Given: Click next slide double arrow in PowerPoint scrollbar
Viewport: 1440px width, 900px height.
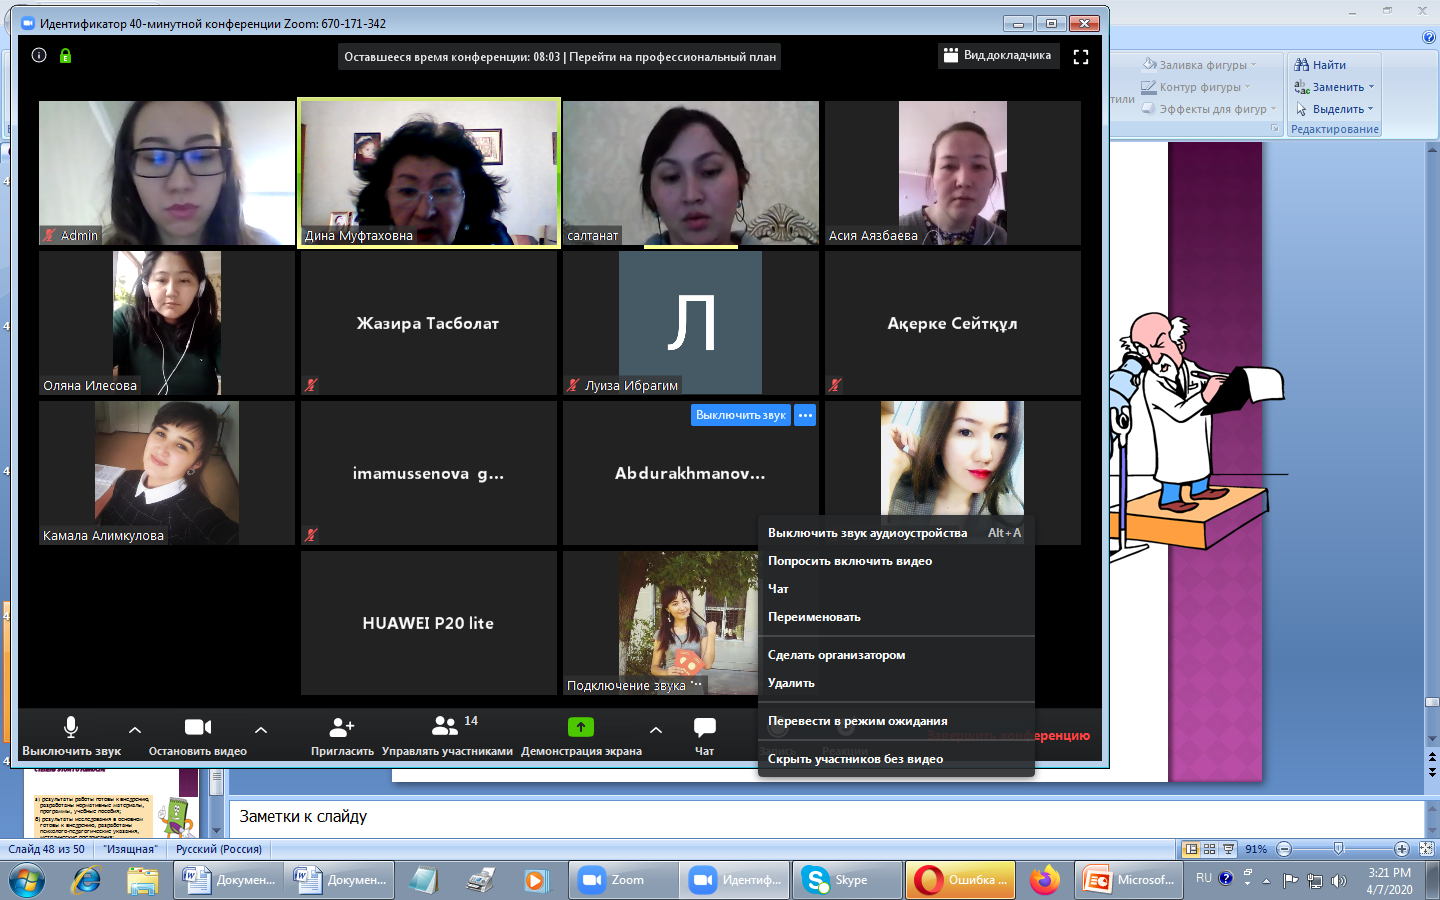Looking at the screenshot, I should tap(1432, 772).
